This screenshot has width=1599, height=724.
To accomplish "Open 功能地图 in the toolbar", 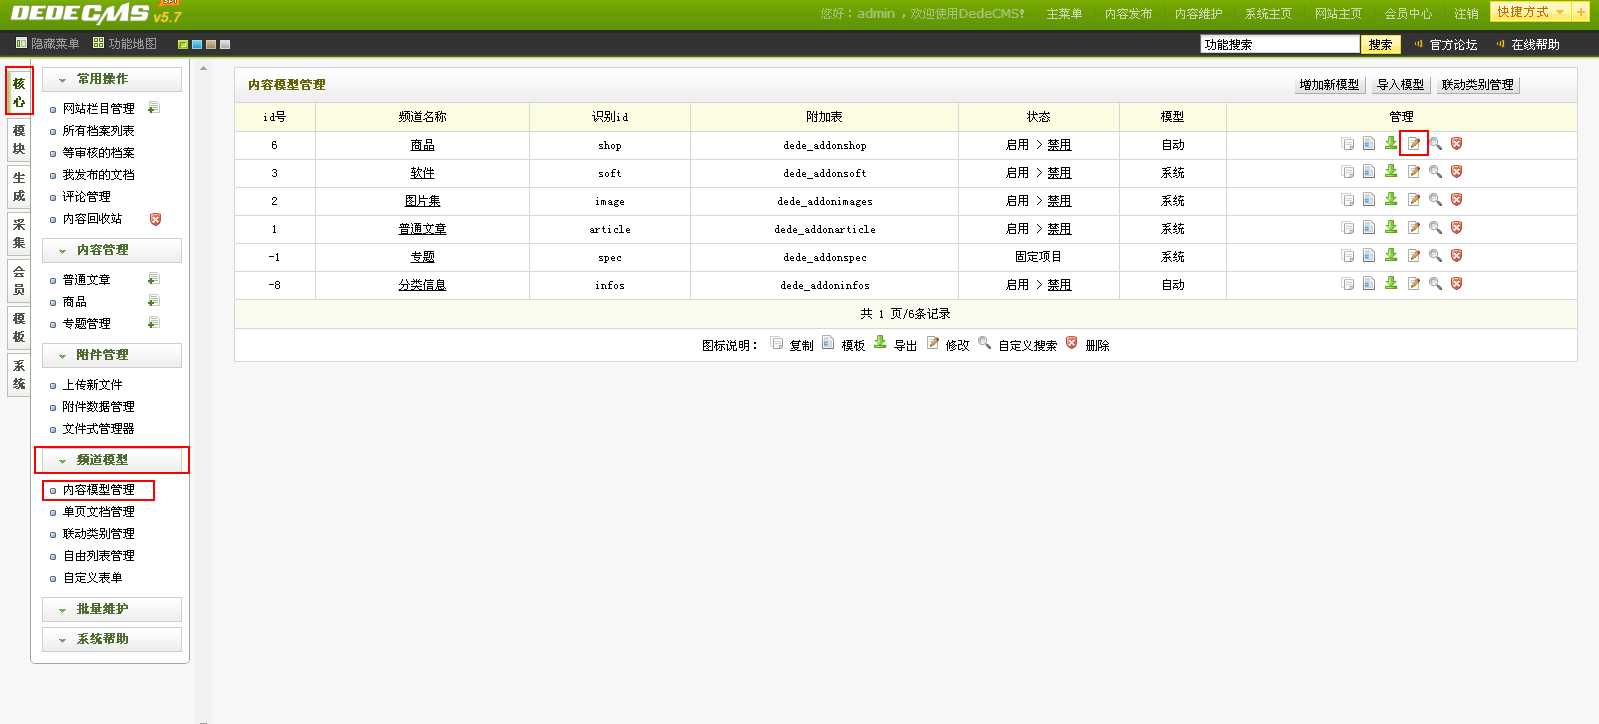I will coord(125,44).
